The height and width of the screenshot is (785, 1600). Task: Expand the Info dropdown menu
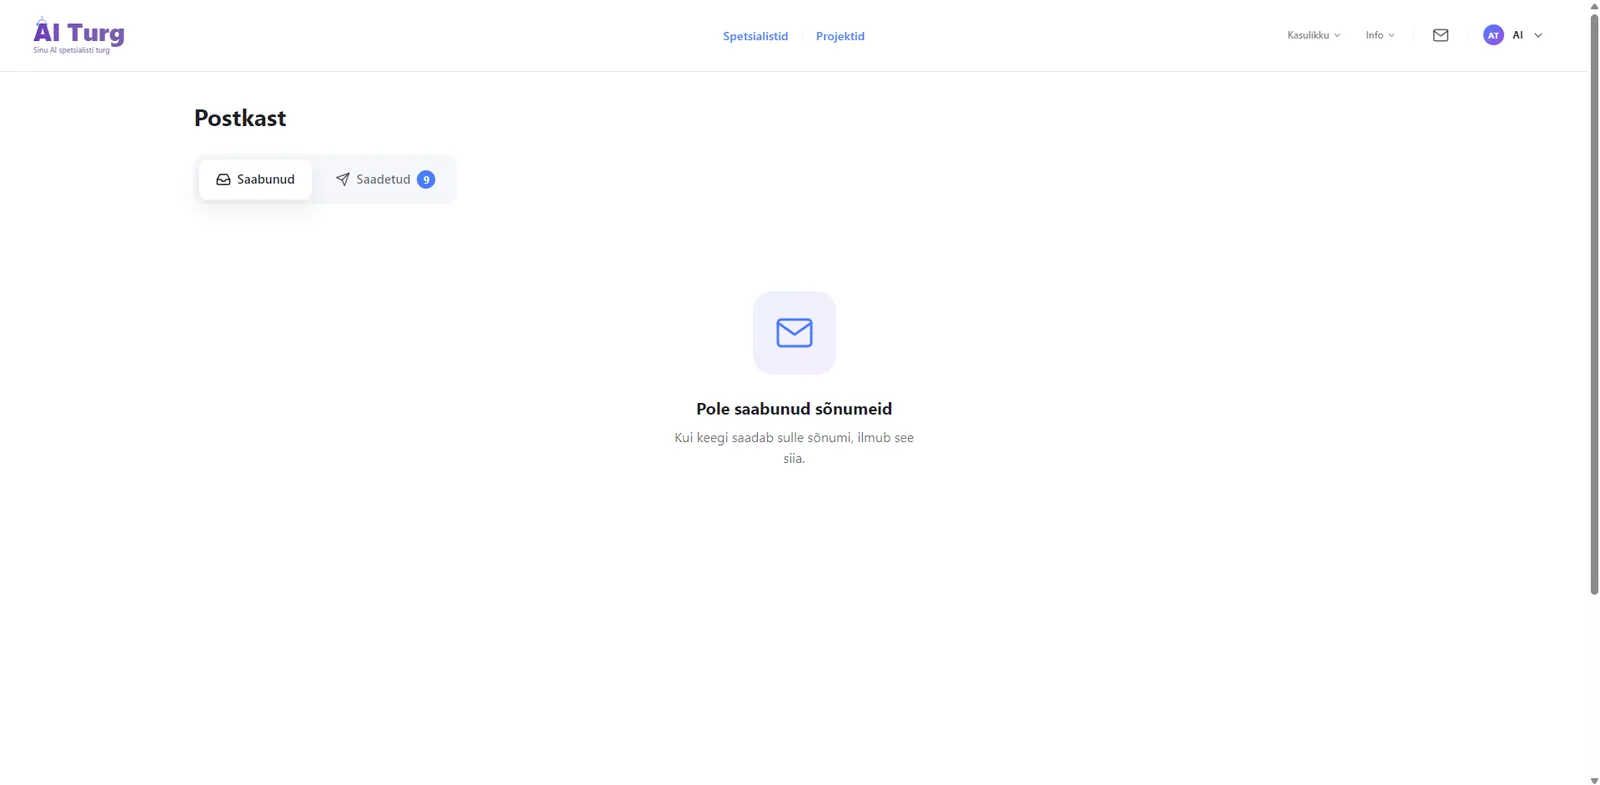[1379, 35]
